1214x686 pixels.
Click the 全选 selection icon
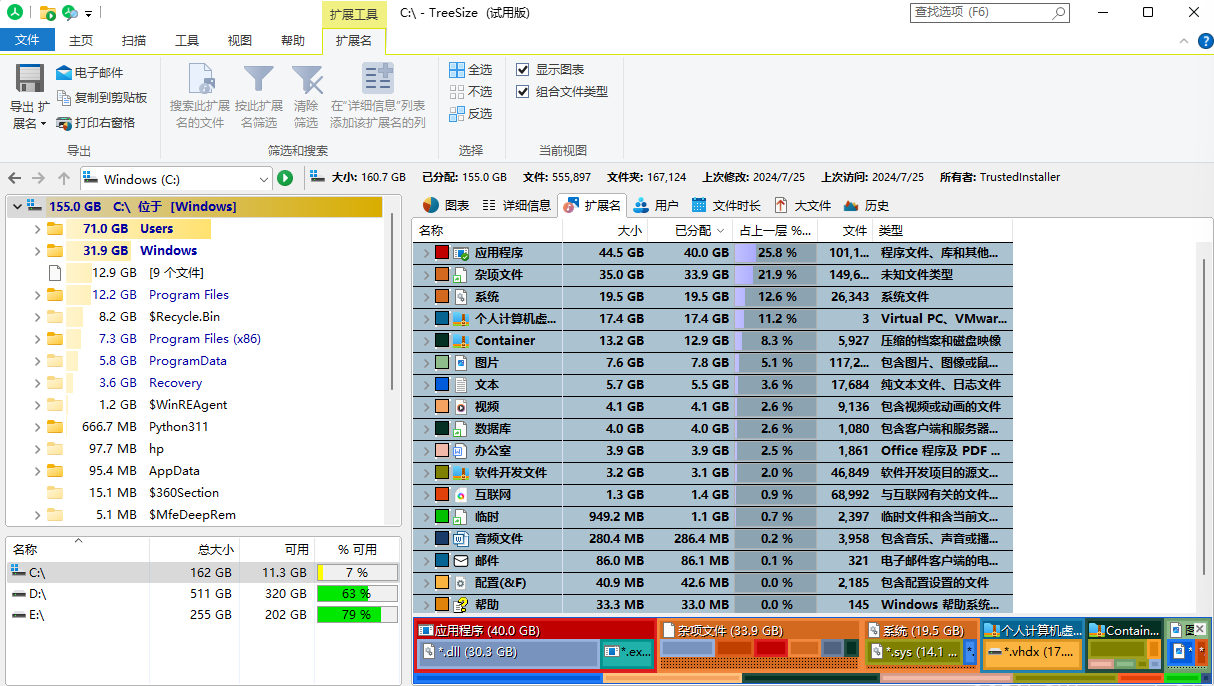(x=455, y=68)
